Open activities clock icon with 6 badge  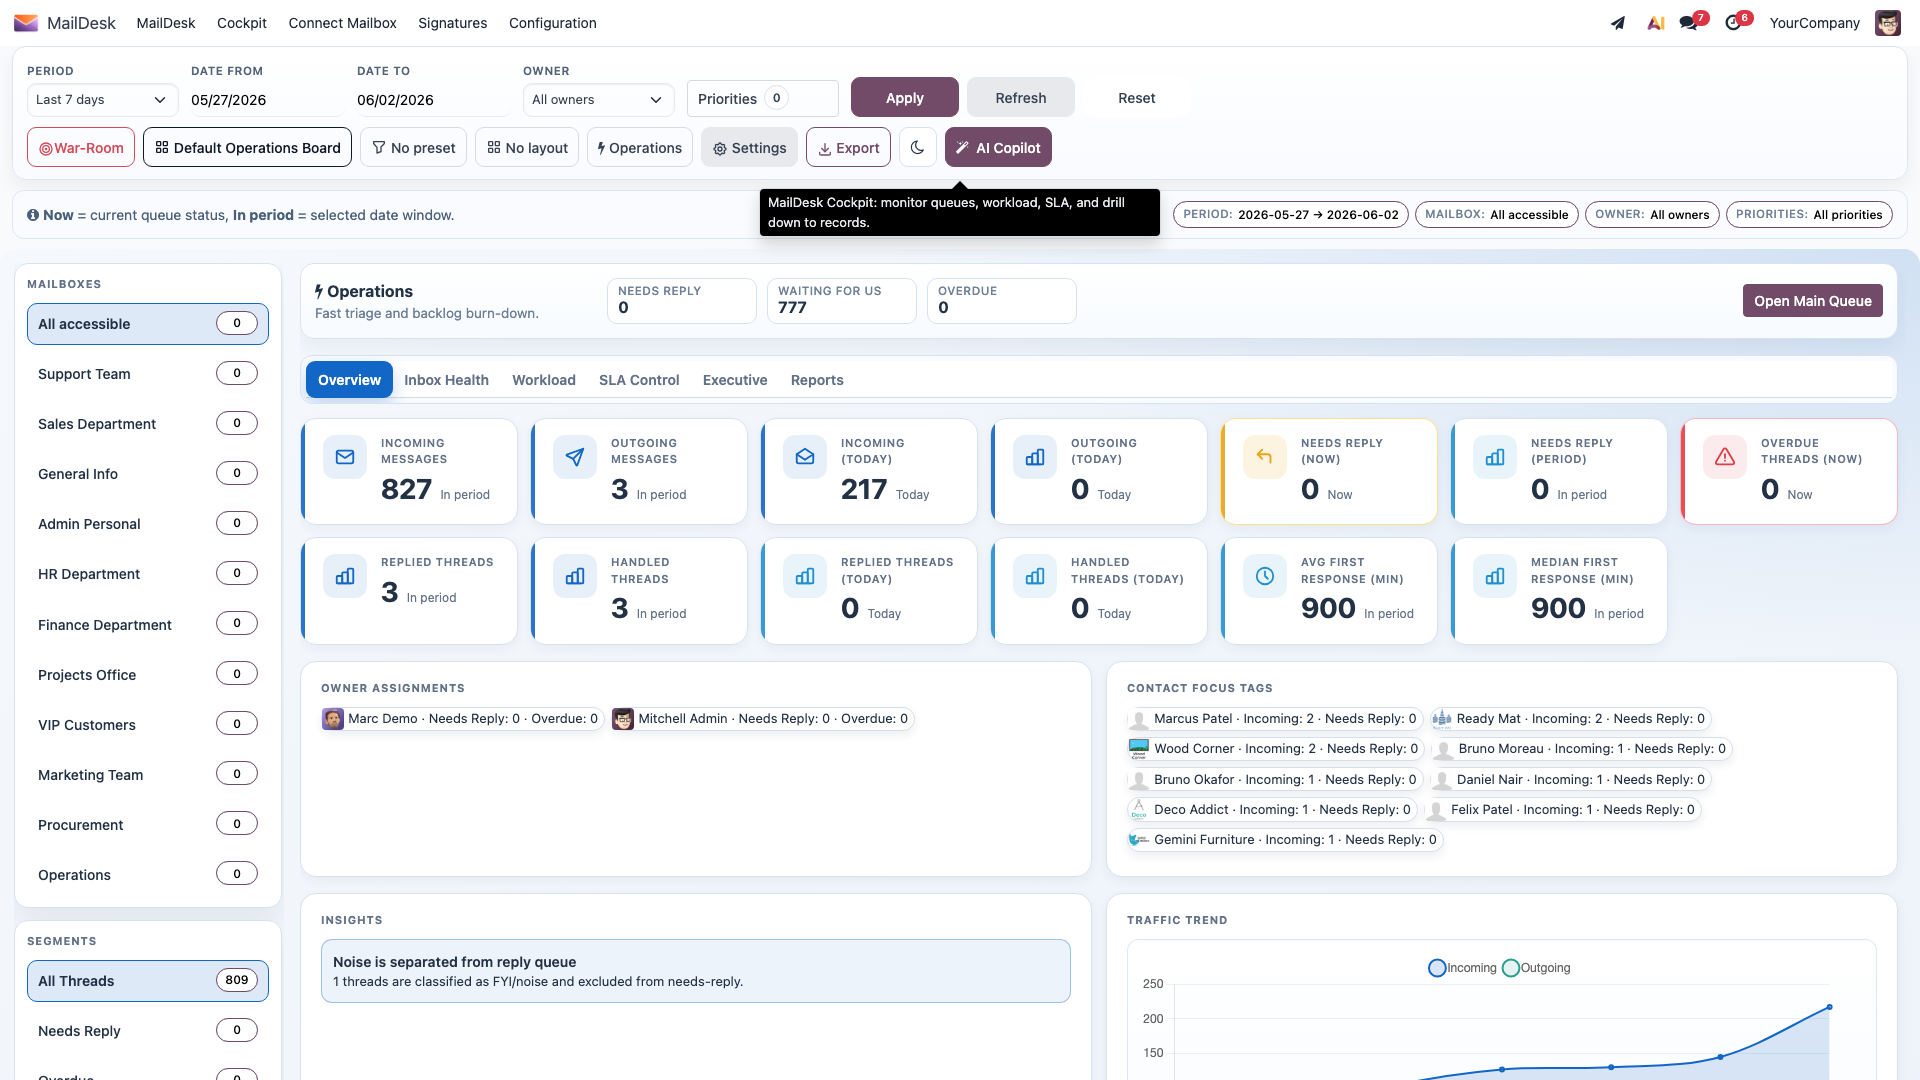[1733, 23]
